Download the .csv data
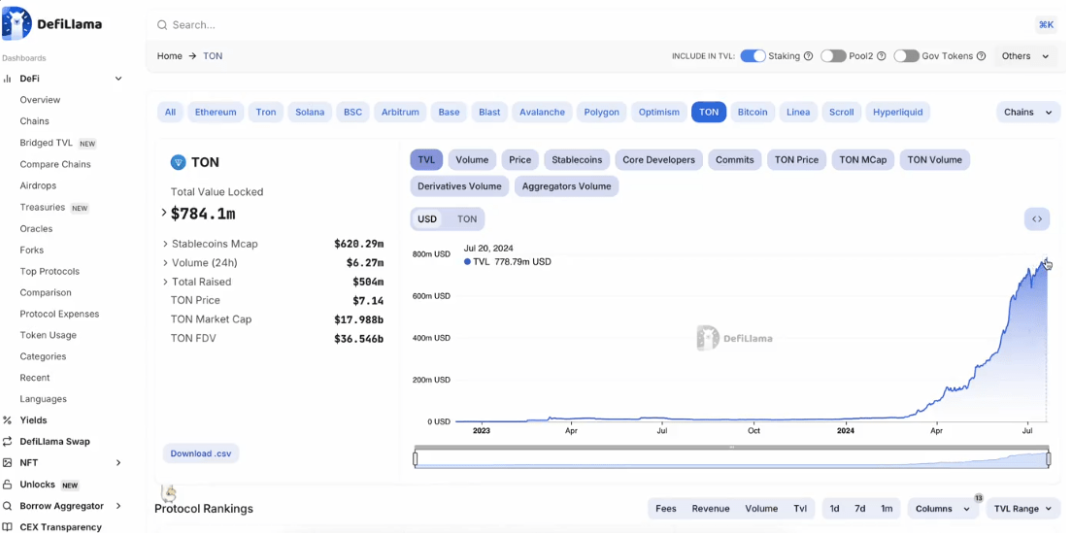The width and height of the screenshot is (1066, 533). pos(201,453)
